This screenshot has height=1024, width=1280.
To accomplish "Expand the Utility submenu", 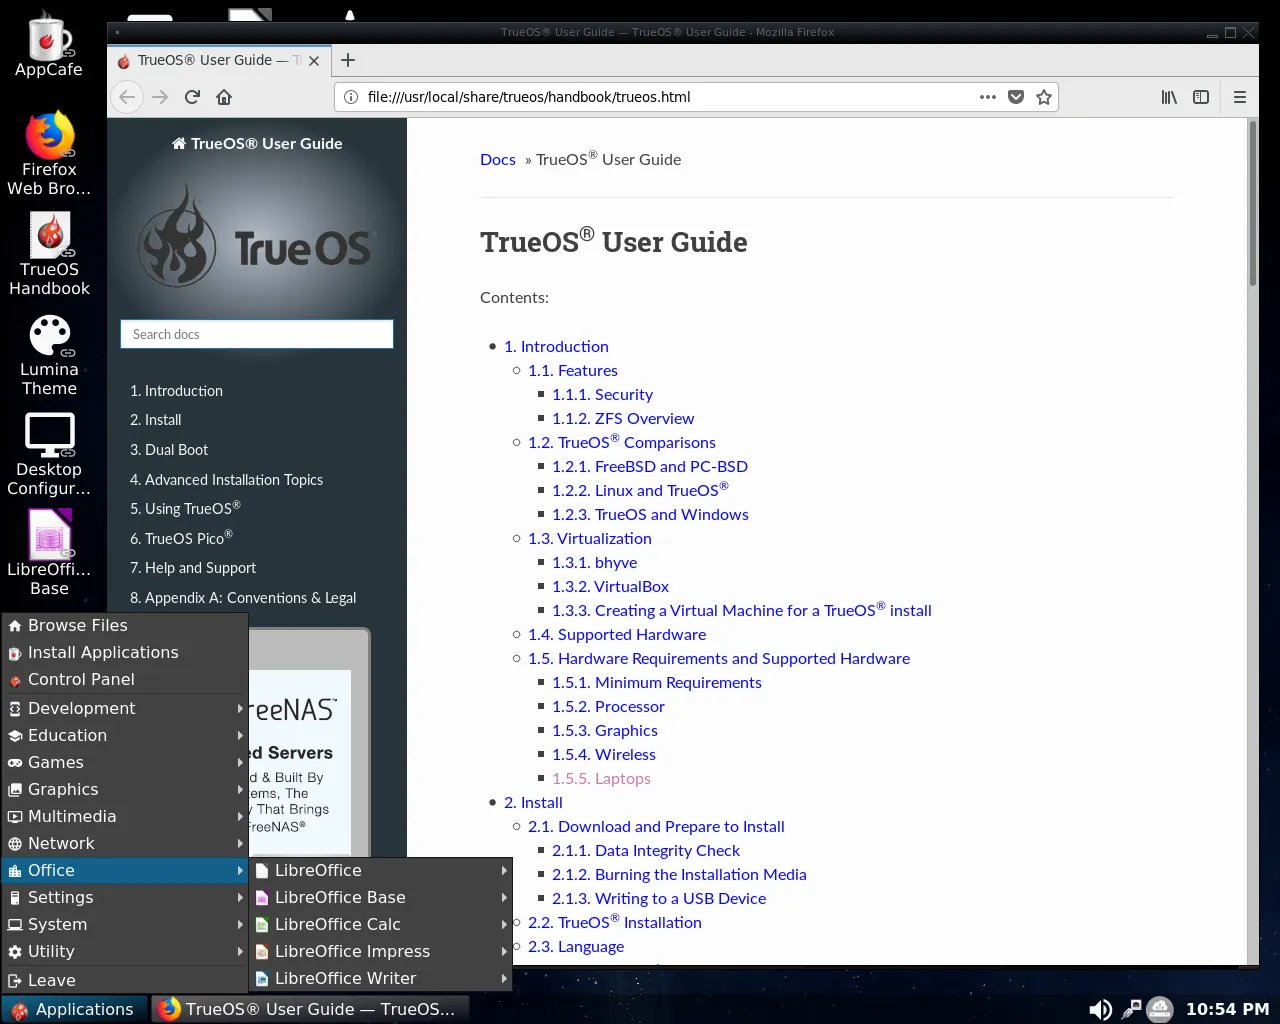I will [125, 951].
